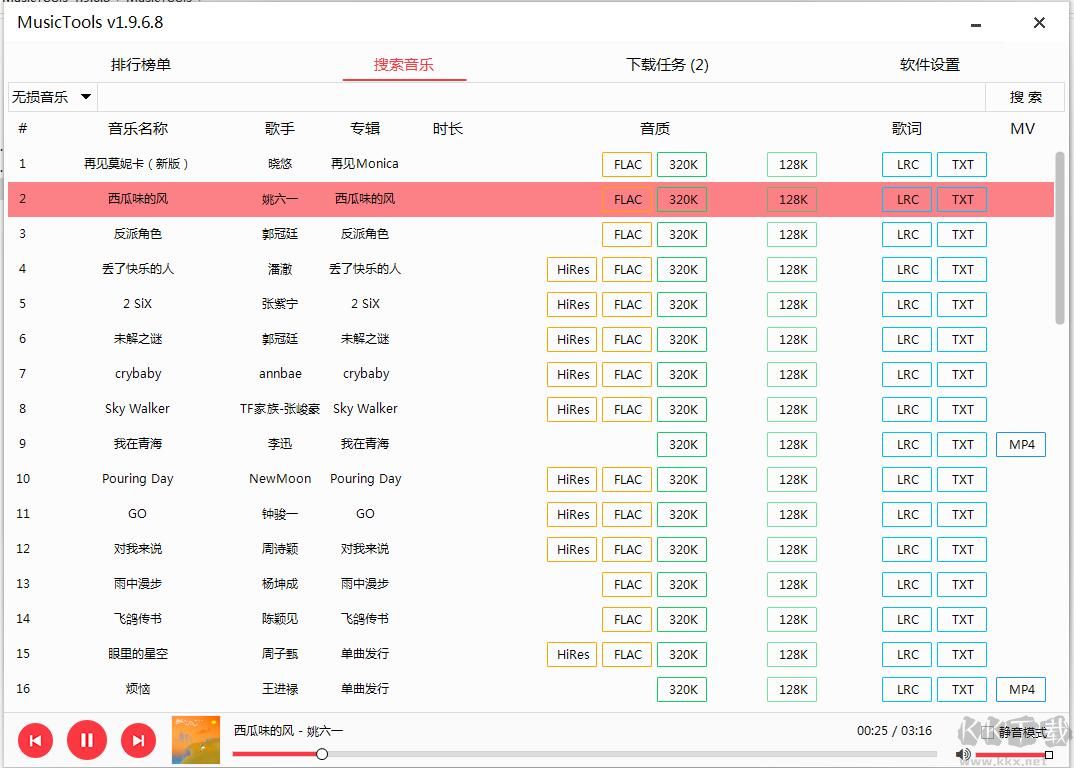
Task: Go to the 软件设置 settings tab
Action: 927,63
